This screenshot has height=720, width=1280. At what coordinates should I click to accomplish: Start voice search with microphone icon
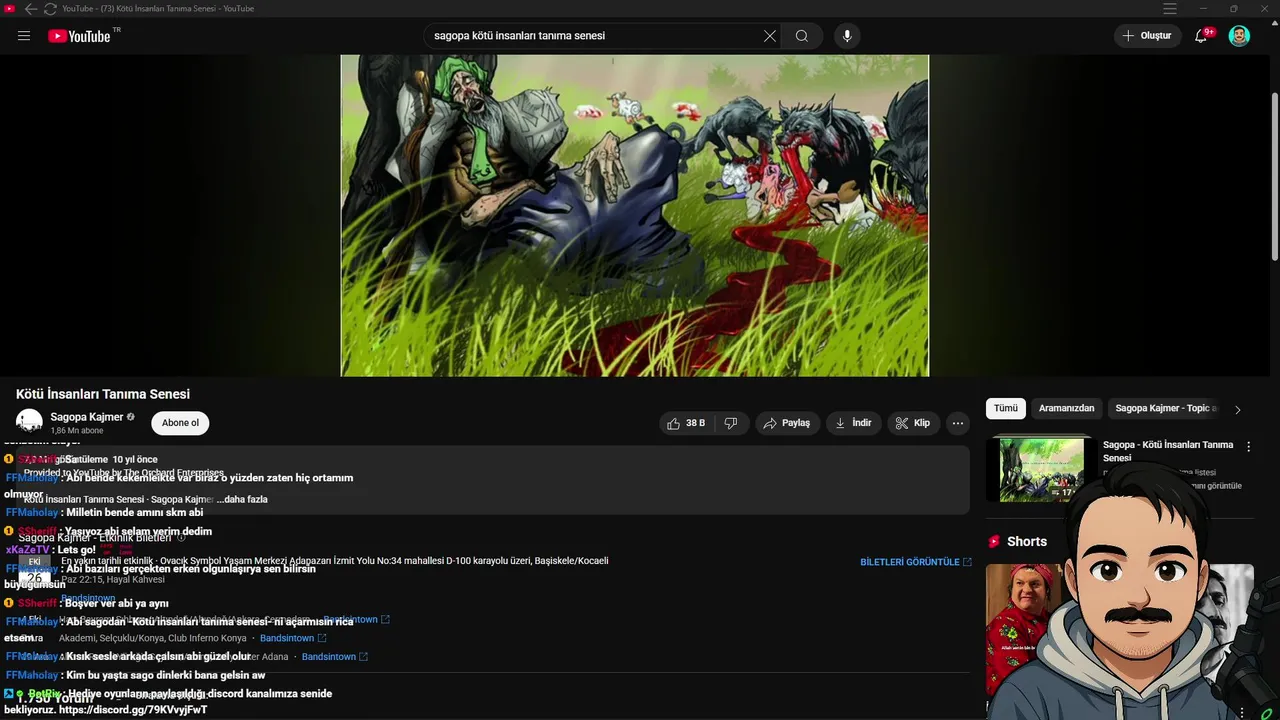tap(847, 36)
